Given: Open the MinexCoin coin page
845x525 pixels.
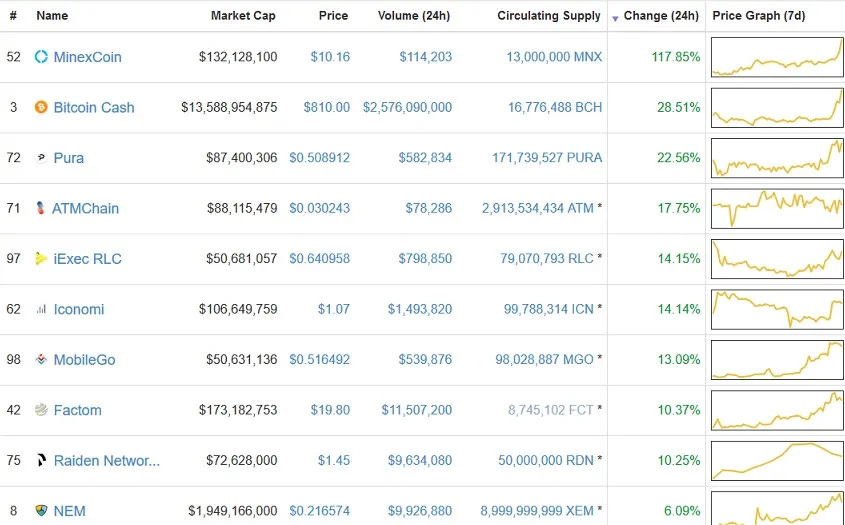Looking at the screenshot, I should [87, 57].
